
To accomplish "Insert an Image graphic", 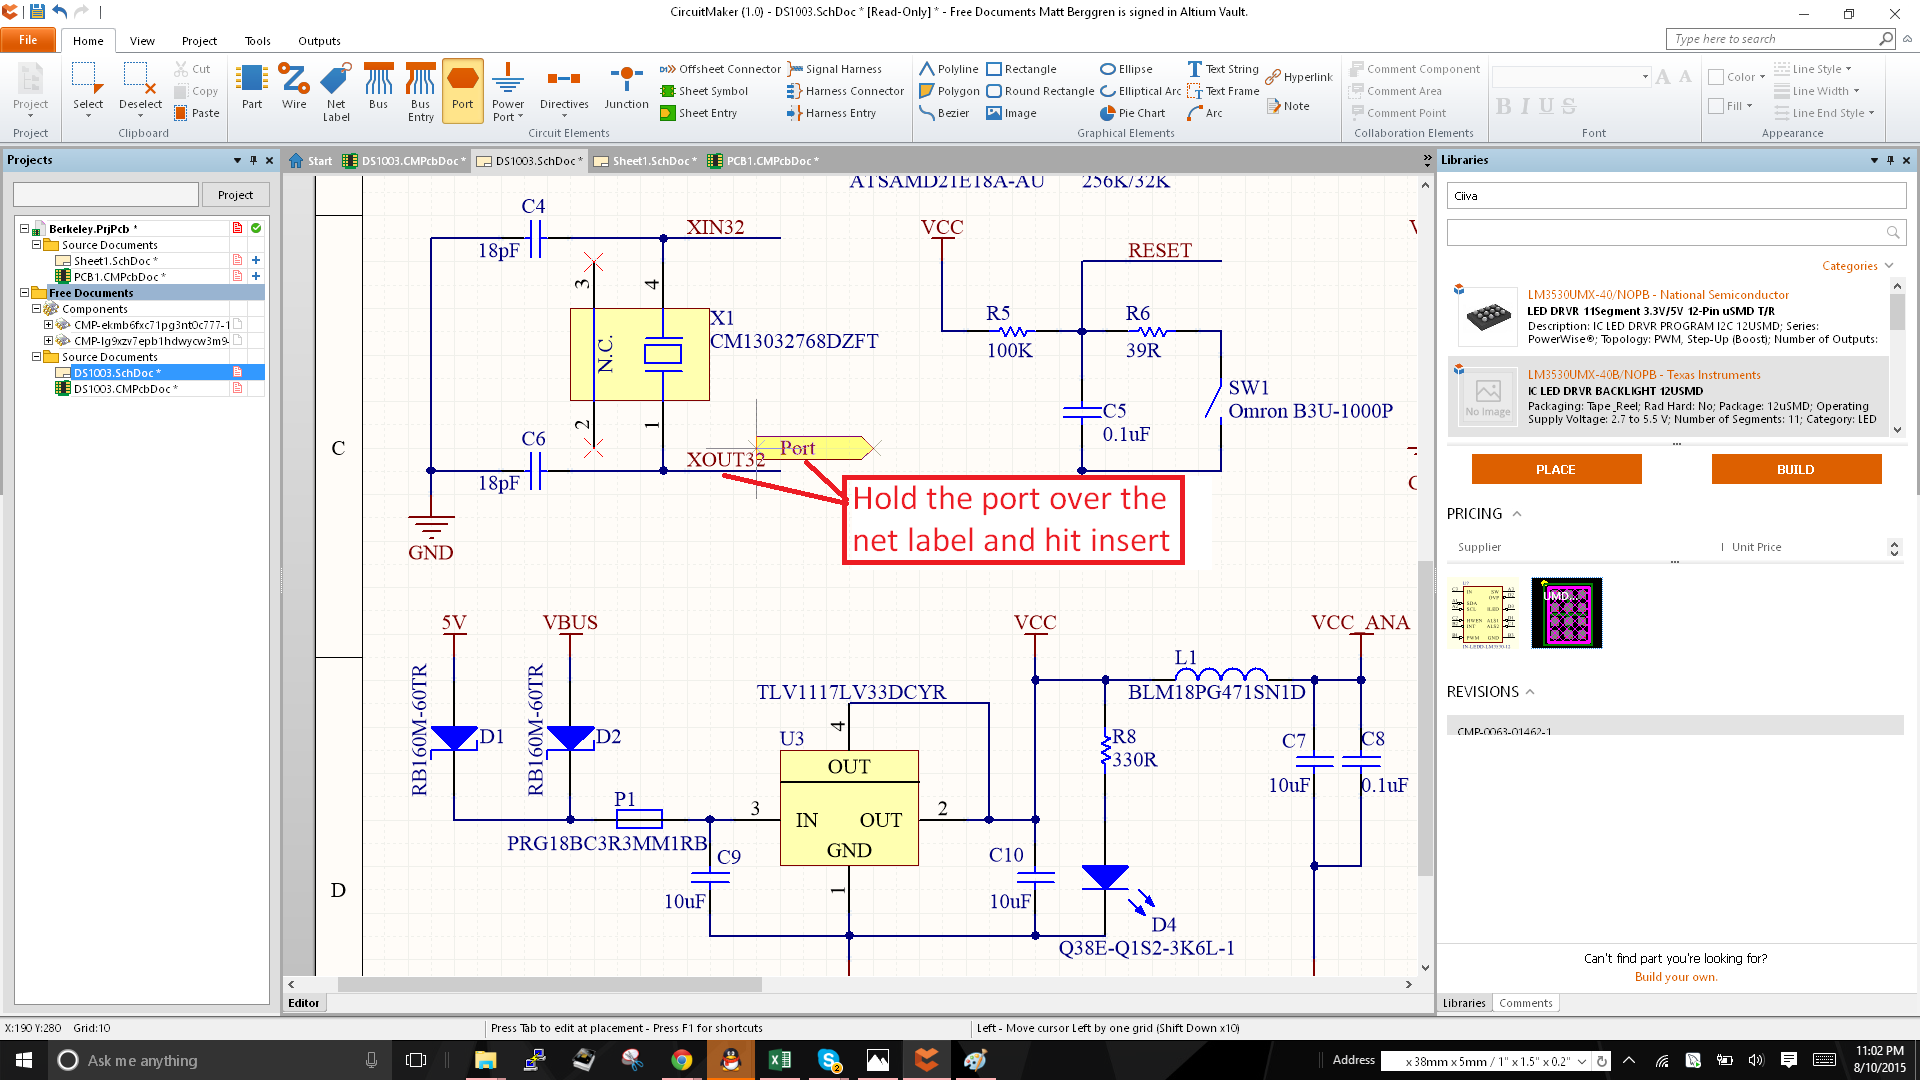I will 1011,113.
